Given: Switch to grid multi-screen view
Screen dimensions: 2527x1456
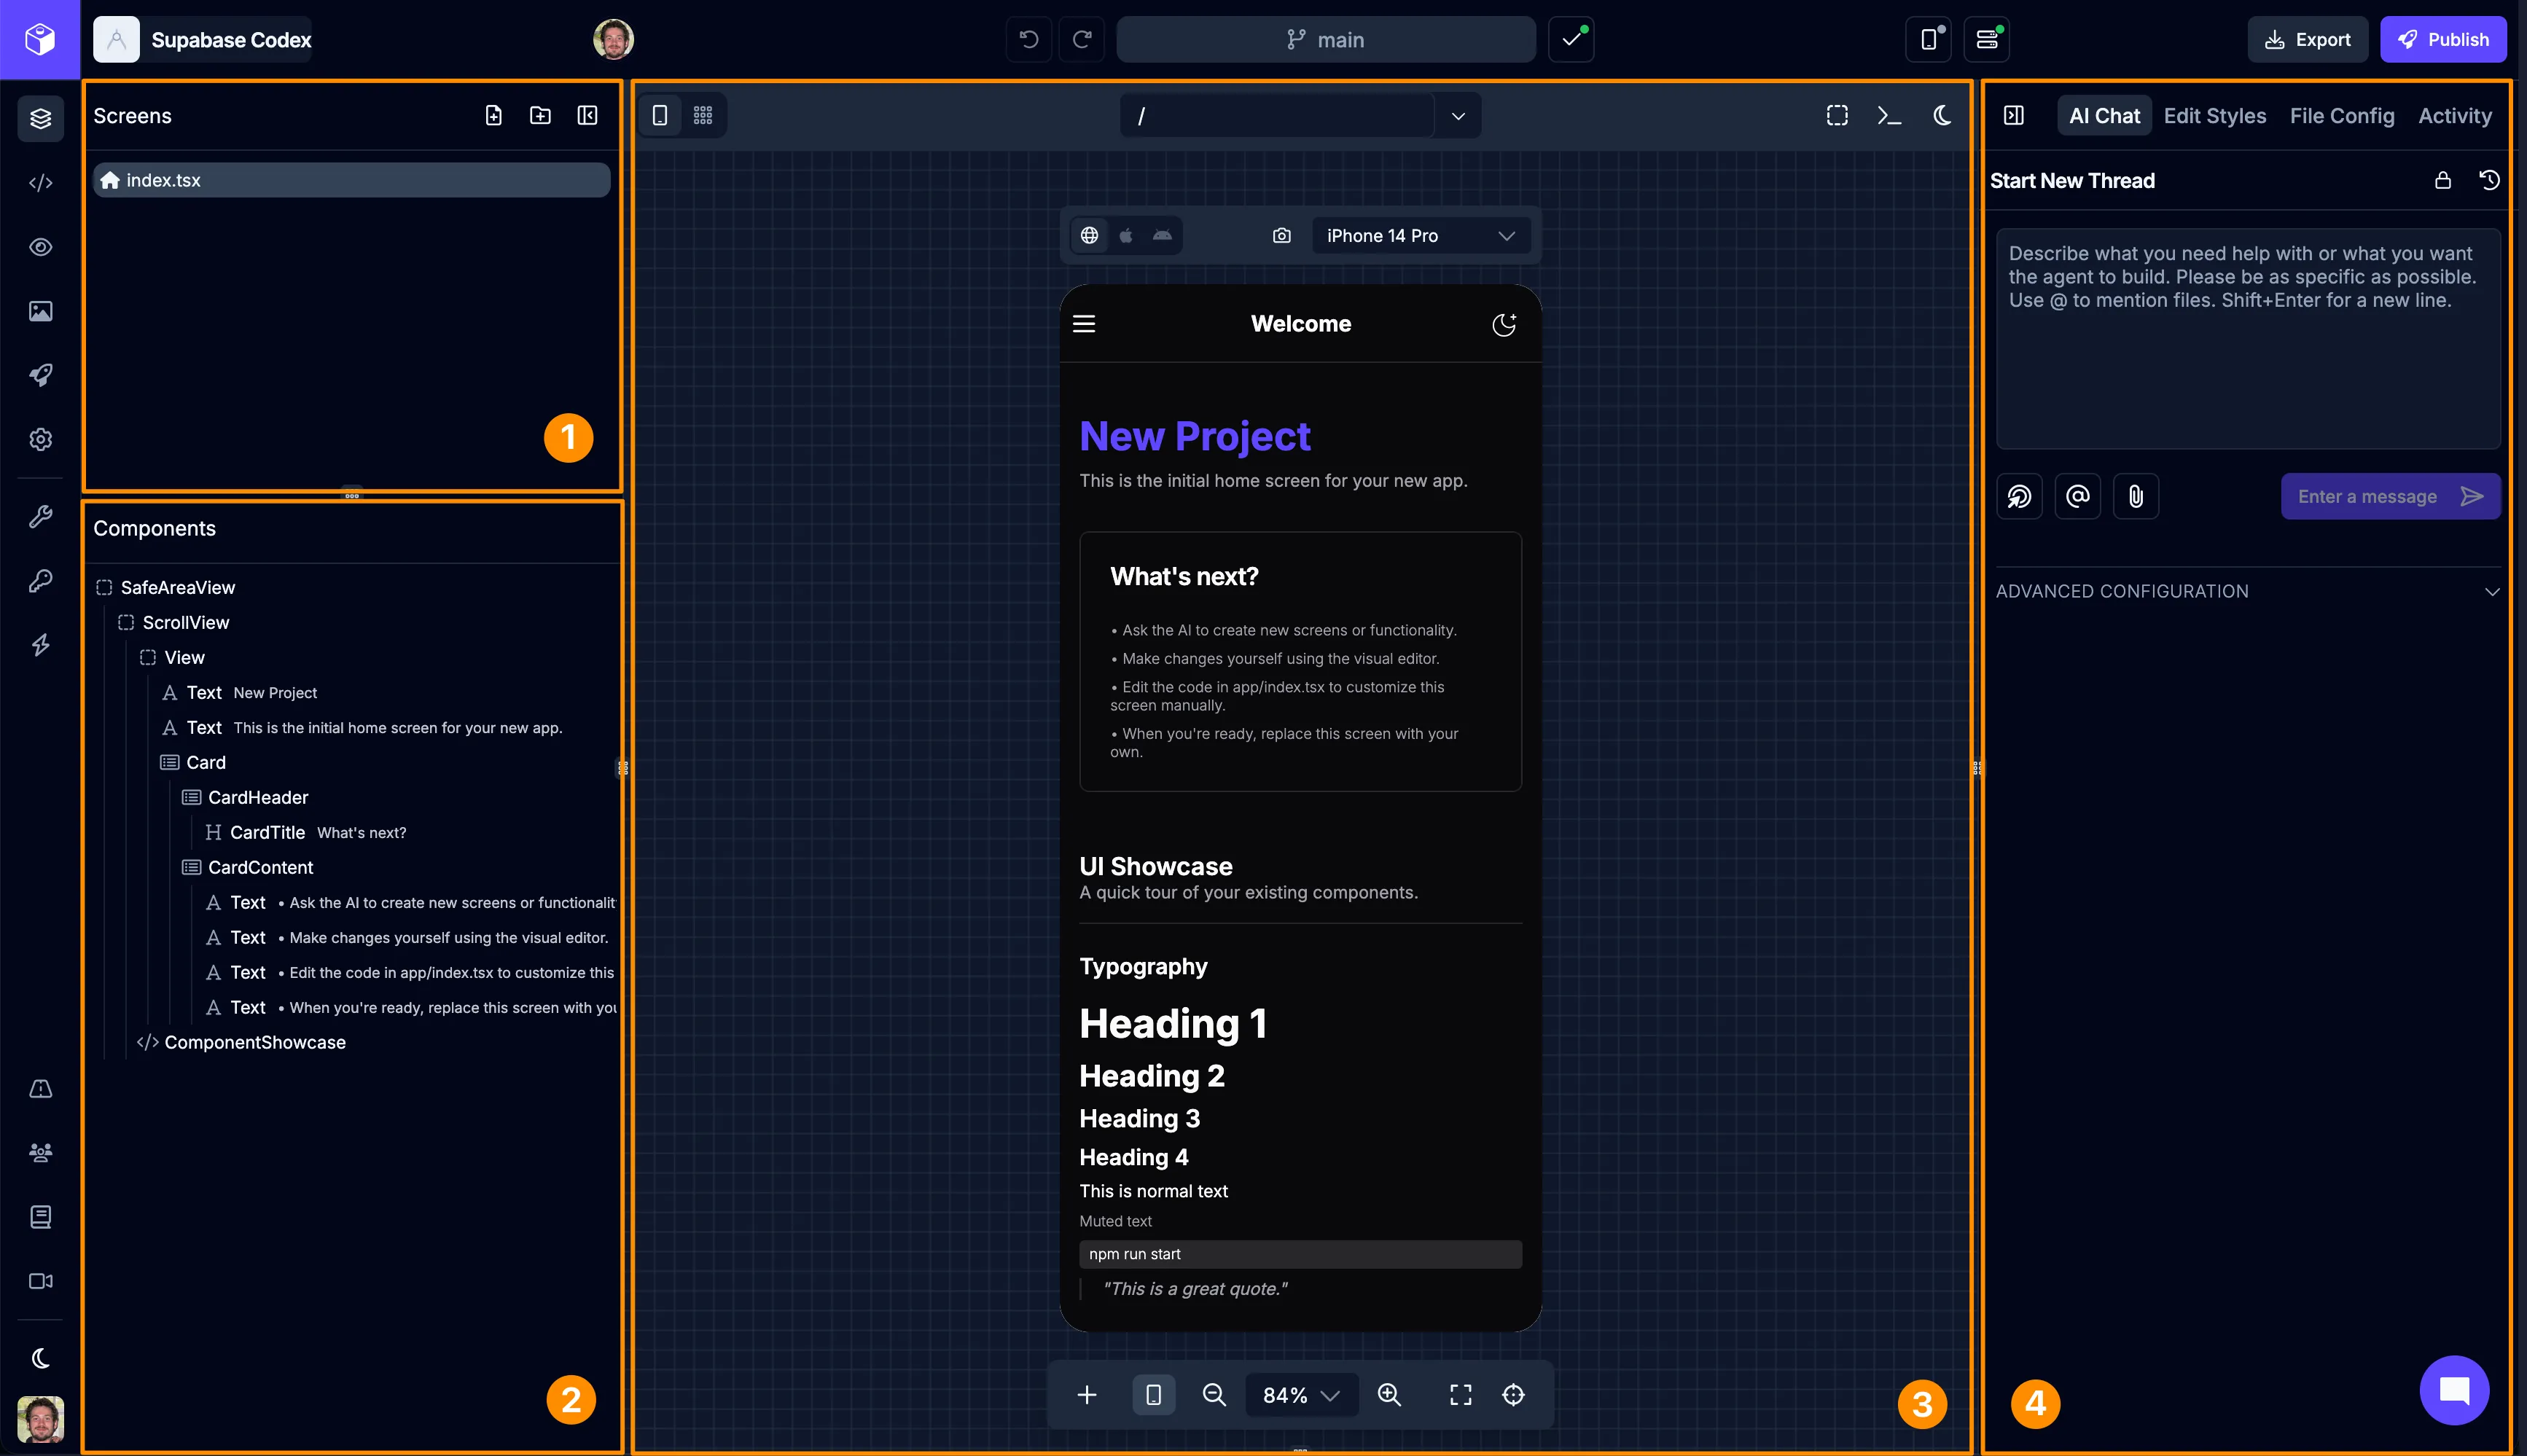Looking at the screenshot, I should click(x=703, y=116).
